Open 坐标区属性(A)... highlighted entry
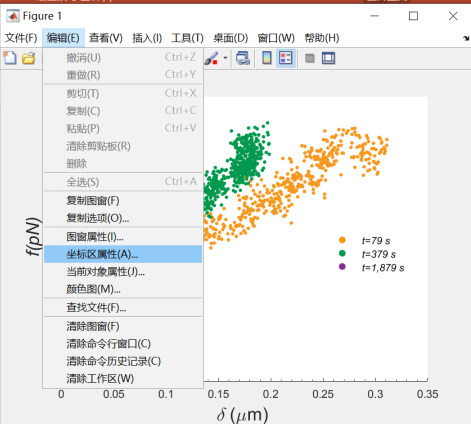 (123, 254)
